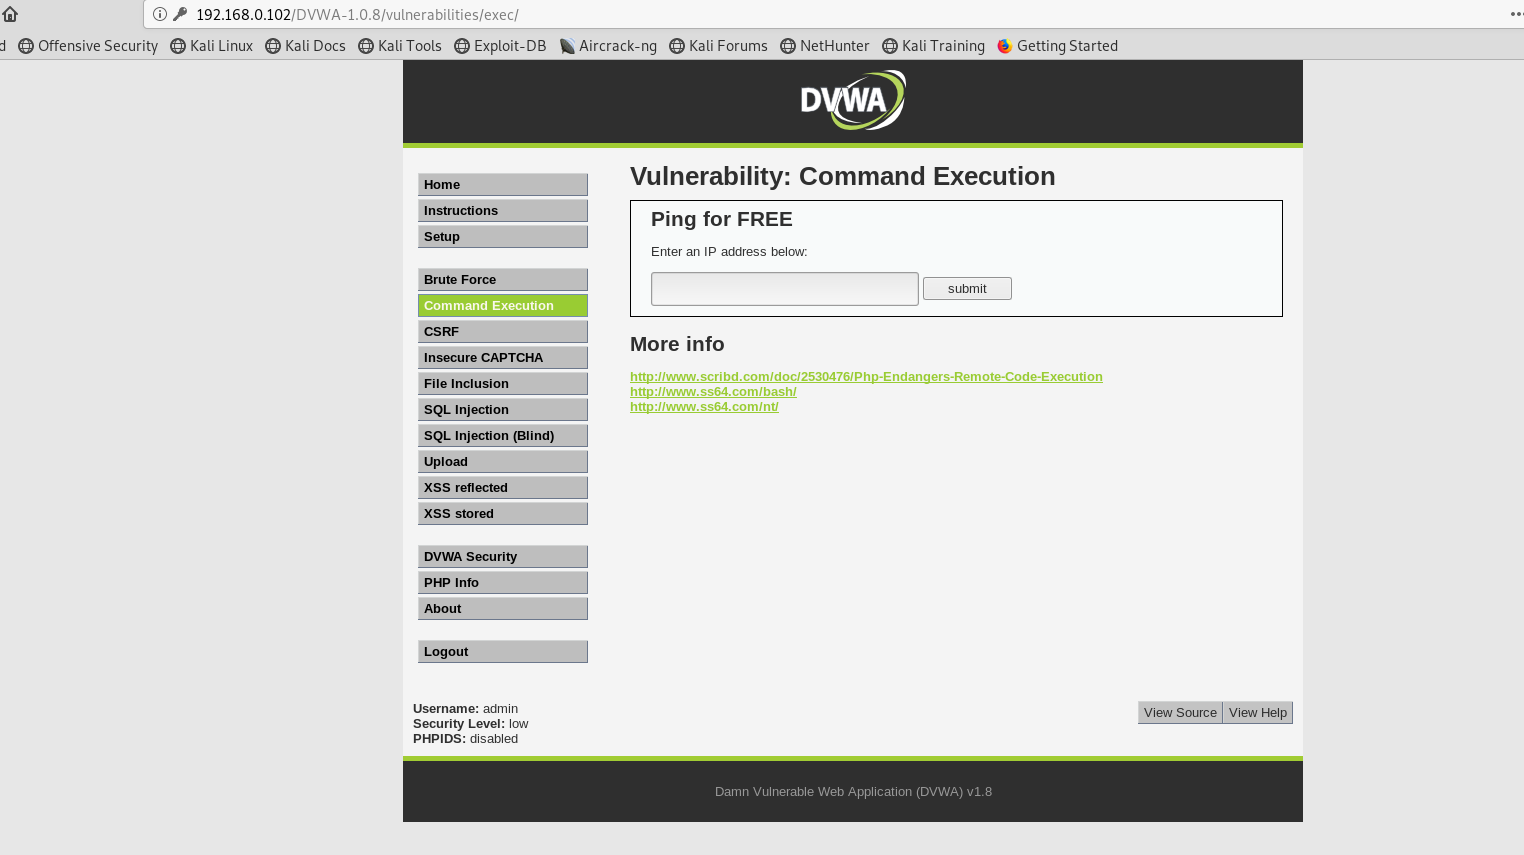The height and width of the screenshot is (855, 1524).
Task: Click the 'Ping for FREE' heading
Action: (722, 219)
